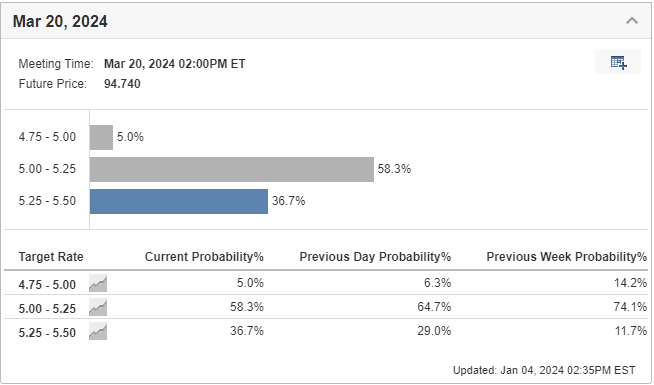
Task: Select the gray 58.3% probability bar
Action: point(232,169)
